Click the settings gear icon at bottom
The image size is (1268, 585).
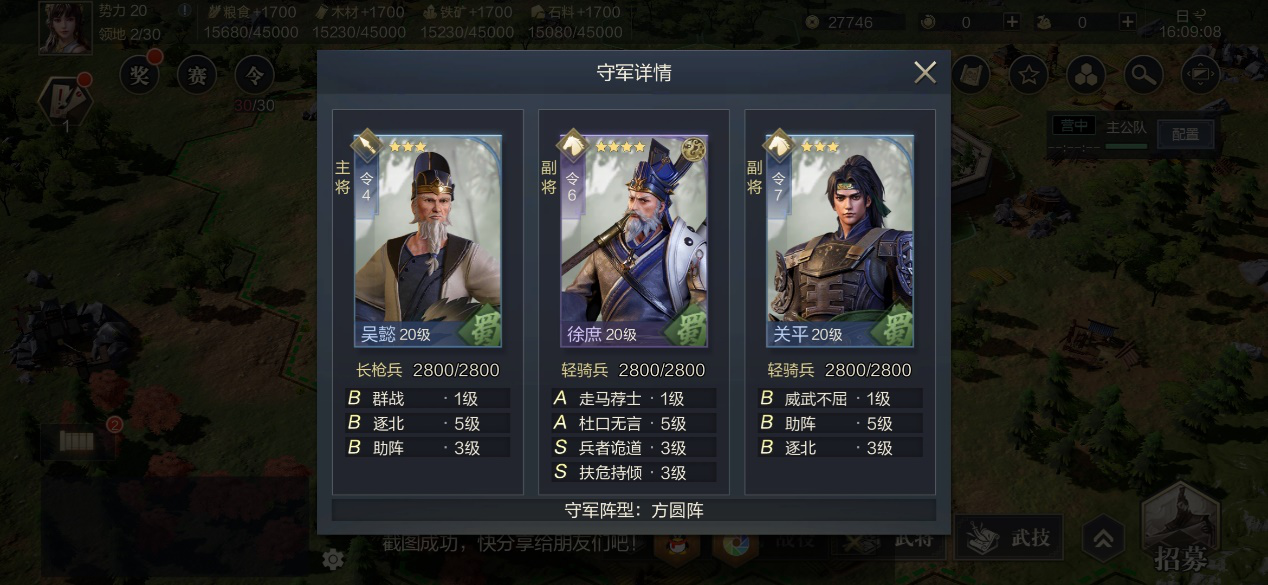tap(333, 559)
